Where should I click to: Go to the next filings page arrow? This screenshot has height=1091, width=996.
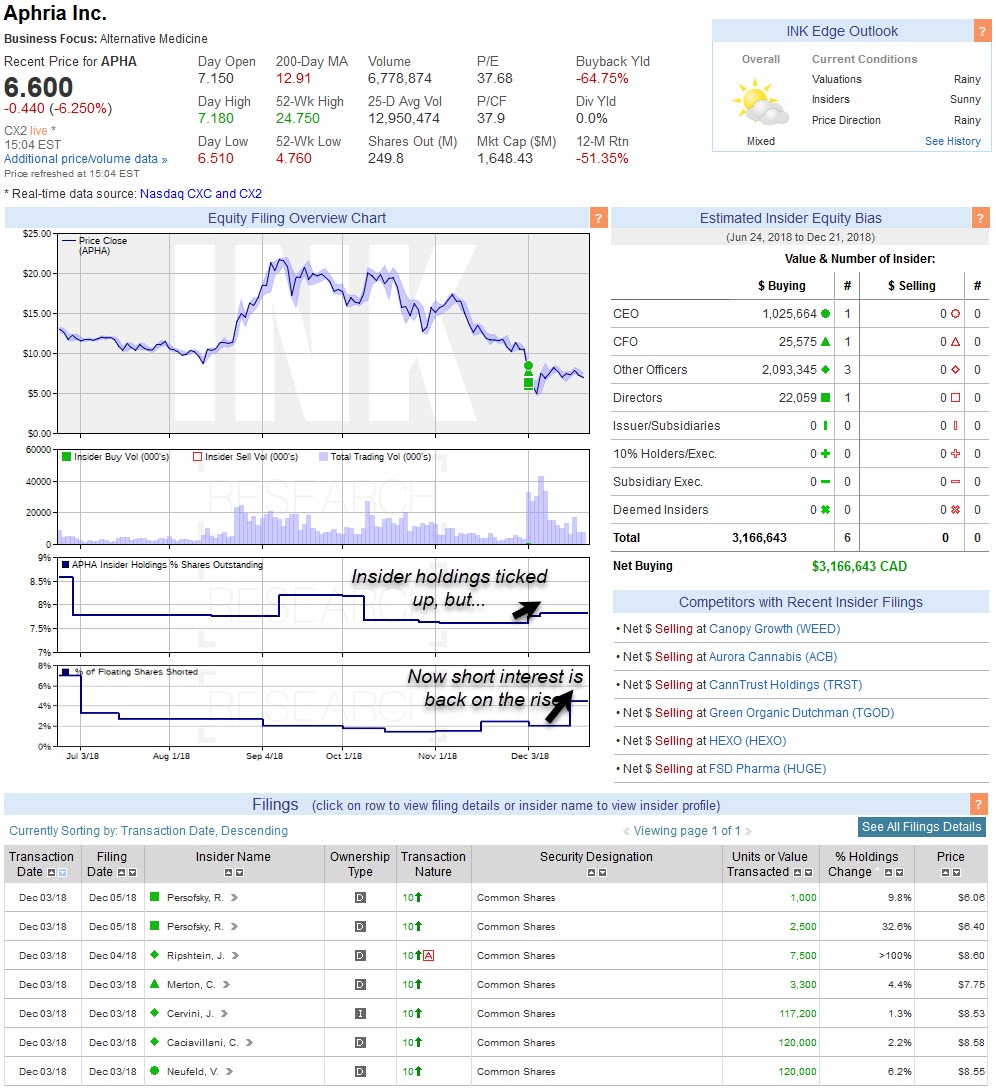(x=748, y=831)
